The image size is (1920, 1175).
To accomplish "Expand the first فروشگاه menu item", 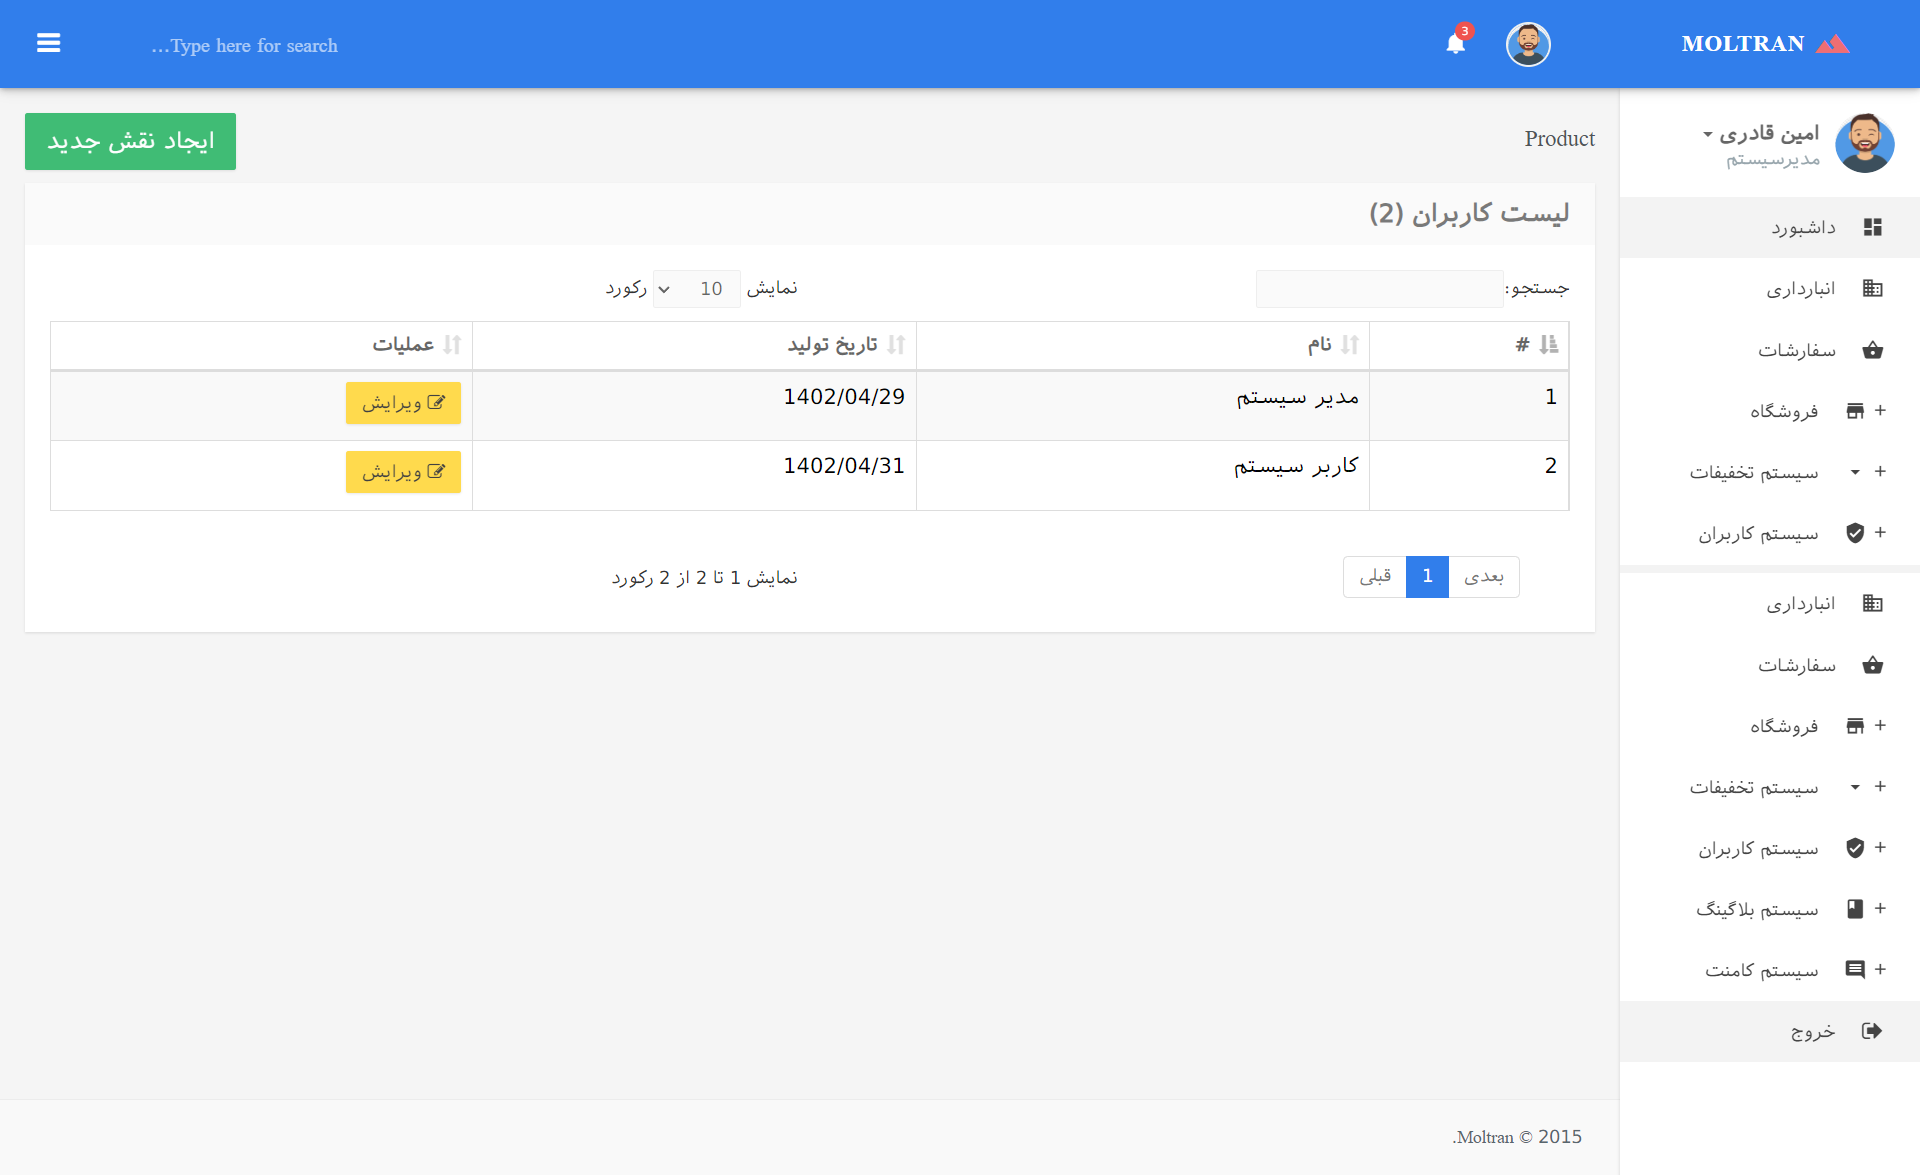I will (x=1784, y=411).
